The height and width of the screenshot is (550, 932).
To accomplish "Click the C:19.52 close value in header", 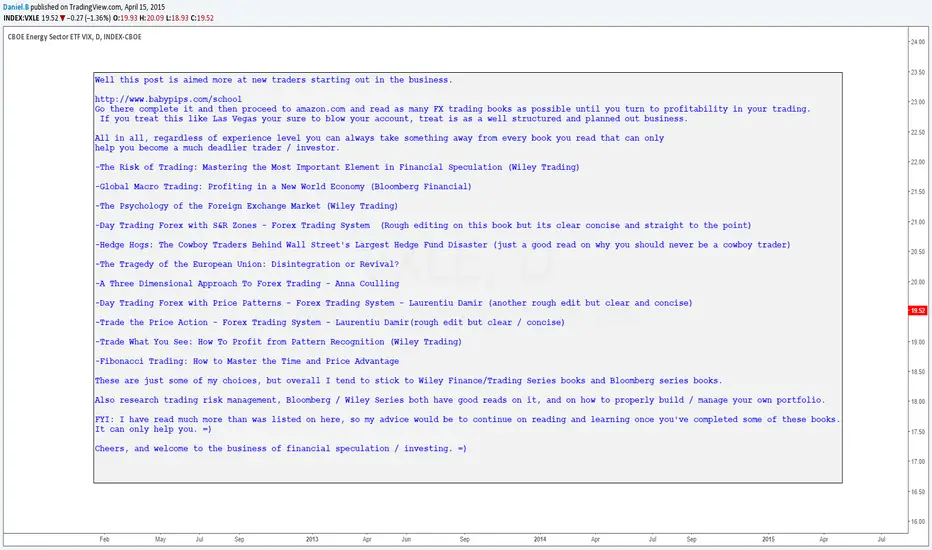I will (202, 18).
